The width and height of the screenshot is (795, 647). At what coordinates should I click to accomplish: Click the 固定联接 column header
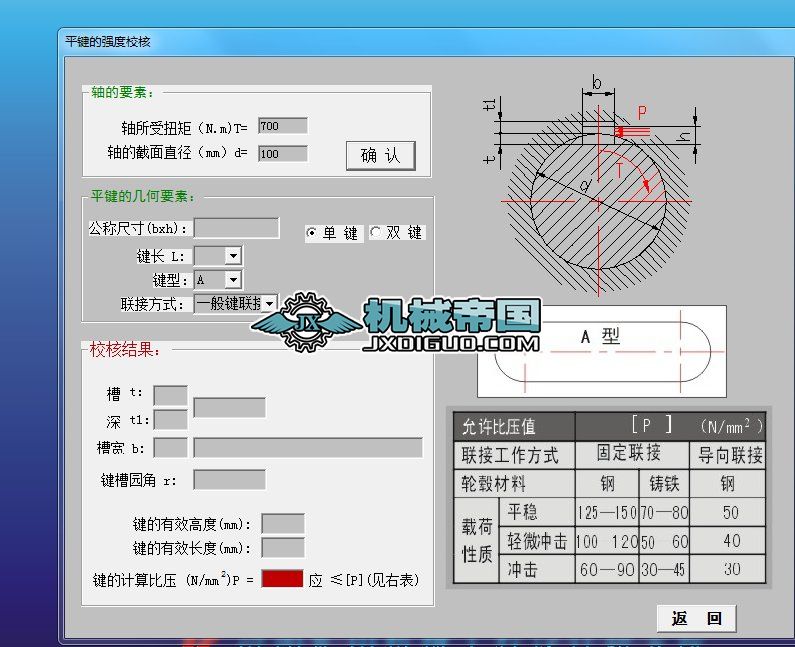[632, 454]
